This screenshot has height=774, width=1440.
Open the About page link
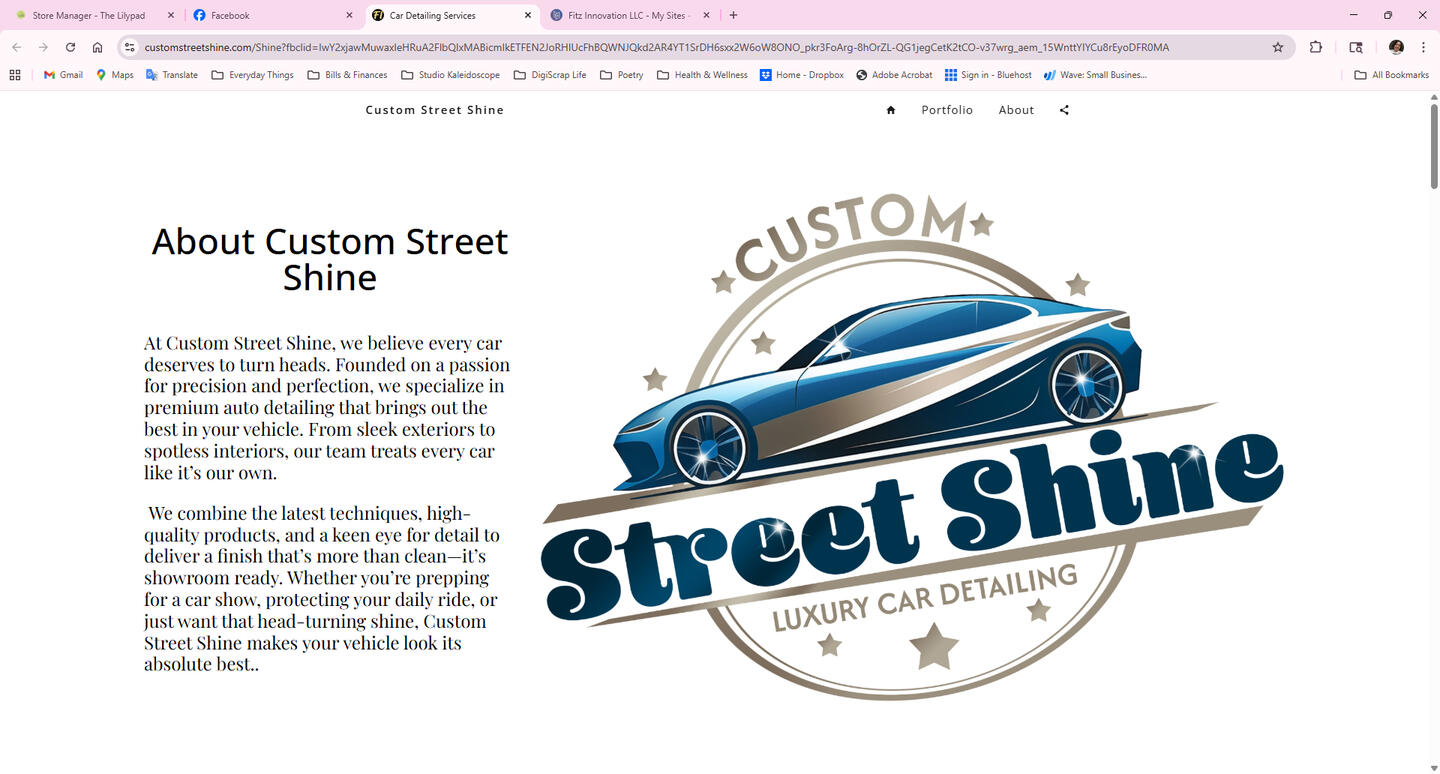coord(1016,110)
